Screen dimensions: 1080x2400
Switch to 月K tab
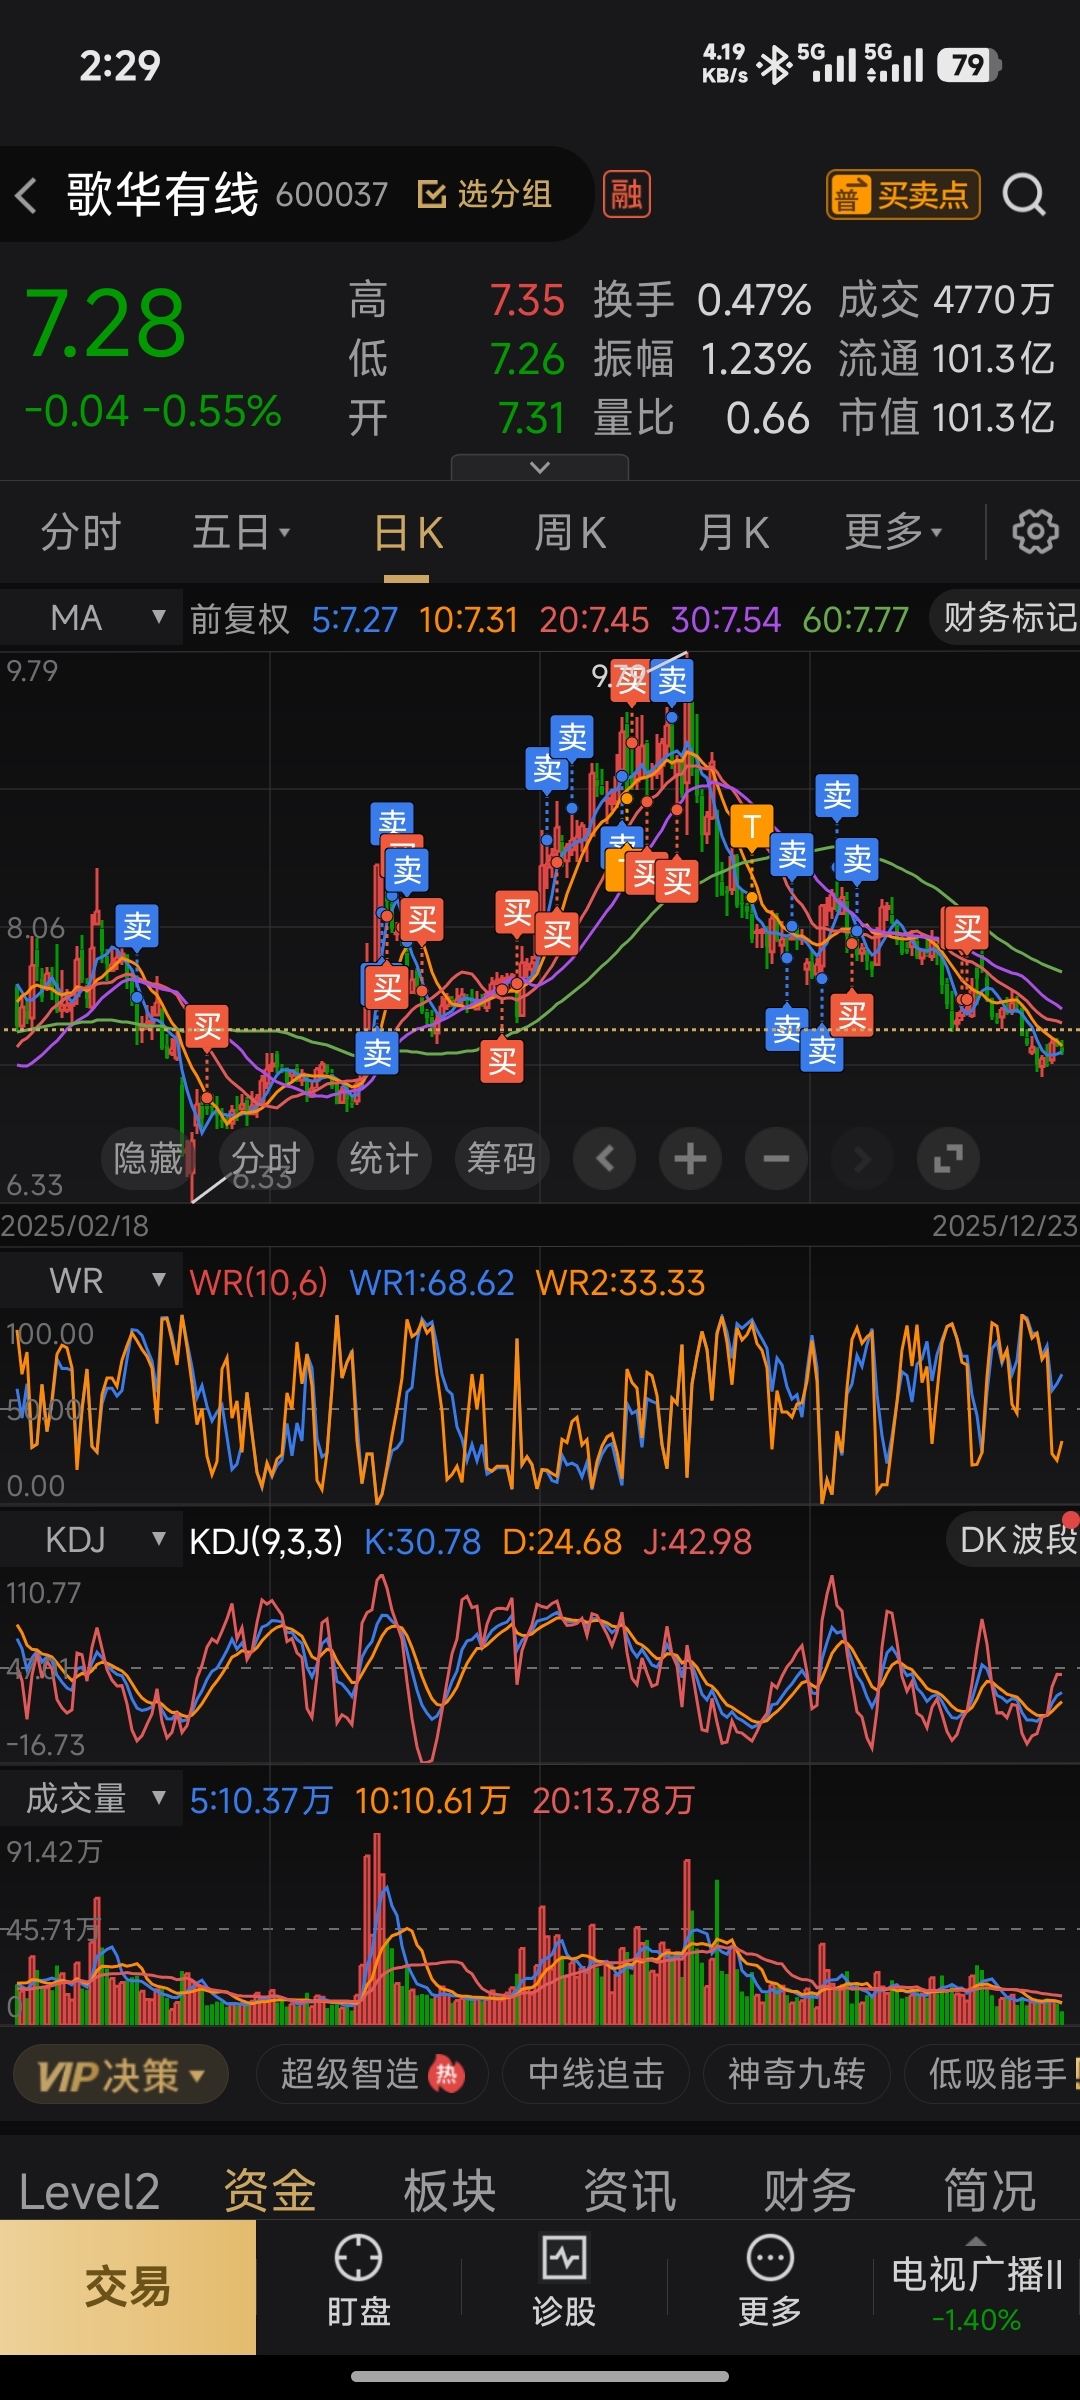[x=733, y=532]
